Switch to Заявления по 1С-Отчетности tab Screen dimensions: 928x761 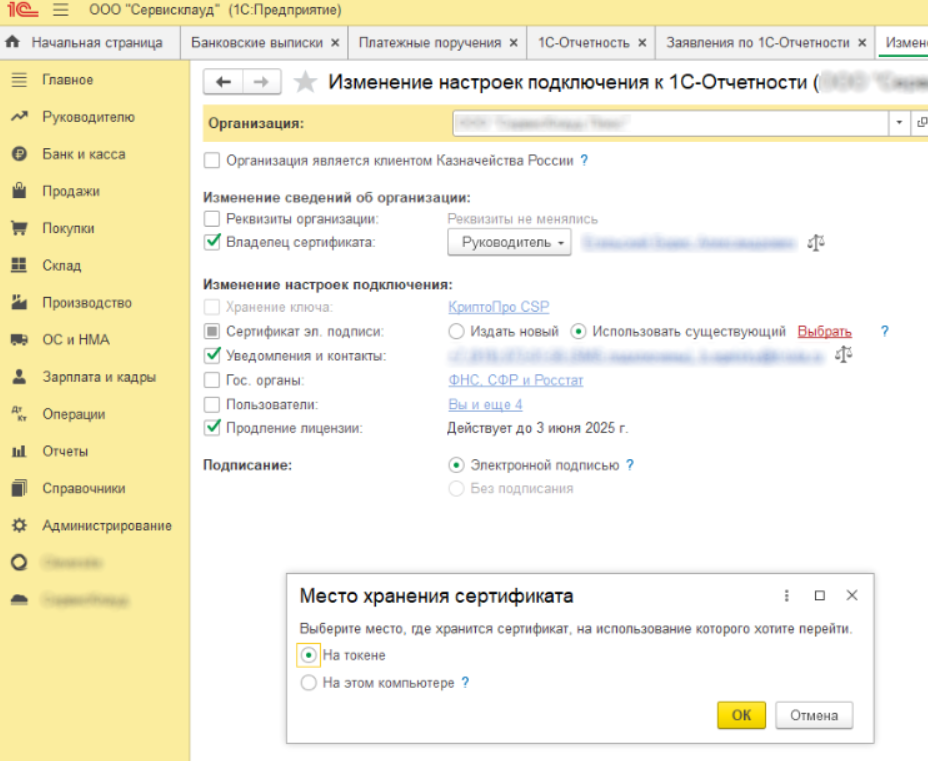(758, 43)
